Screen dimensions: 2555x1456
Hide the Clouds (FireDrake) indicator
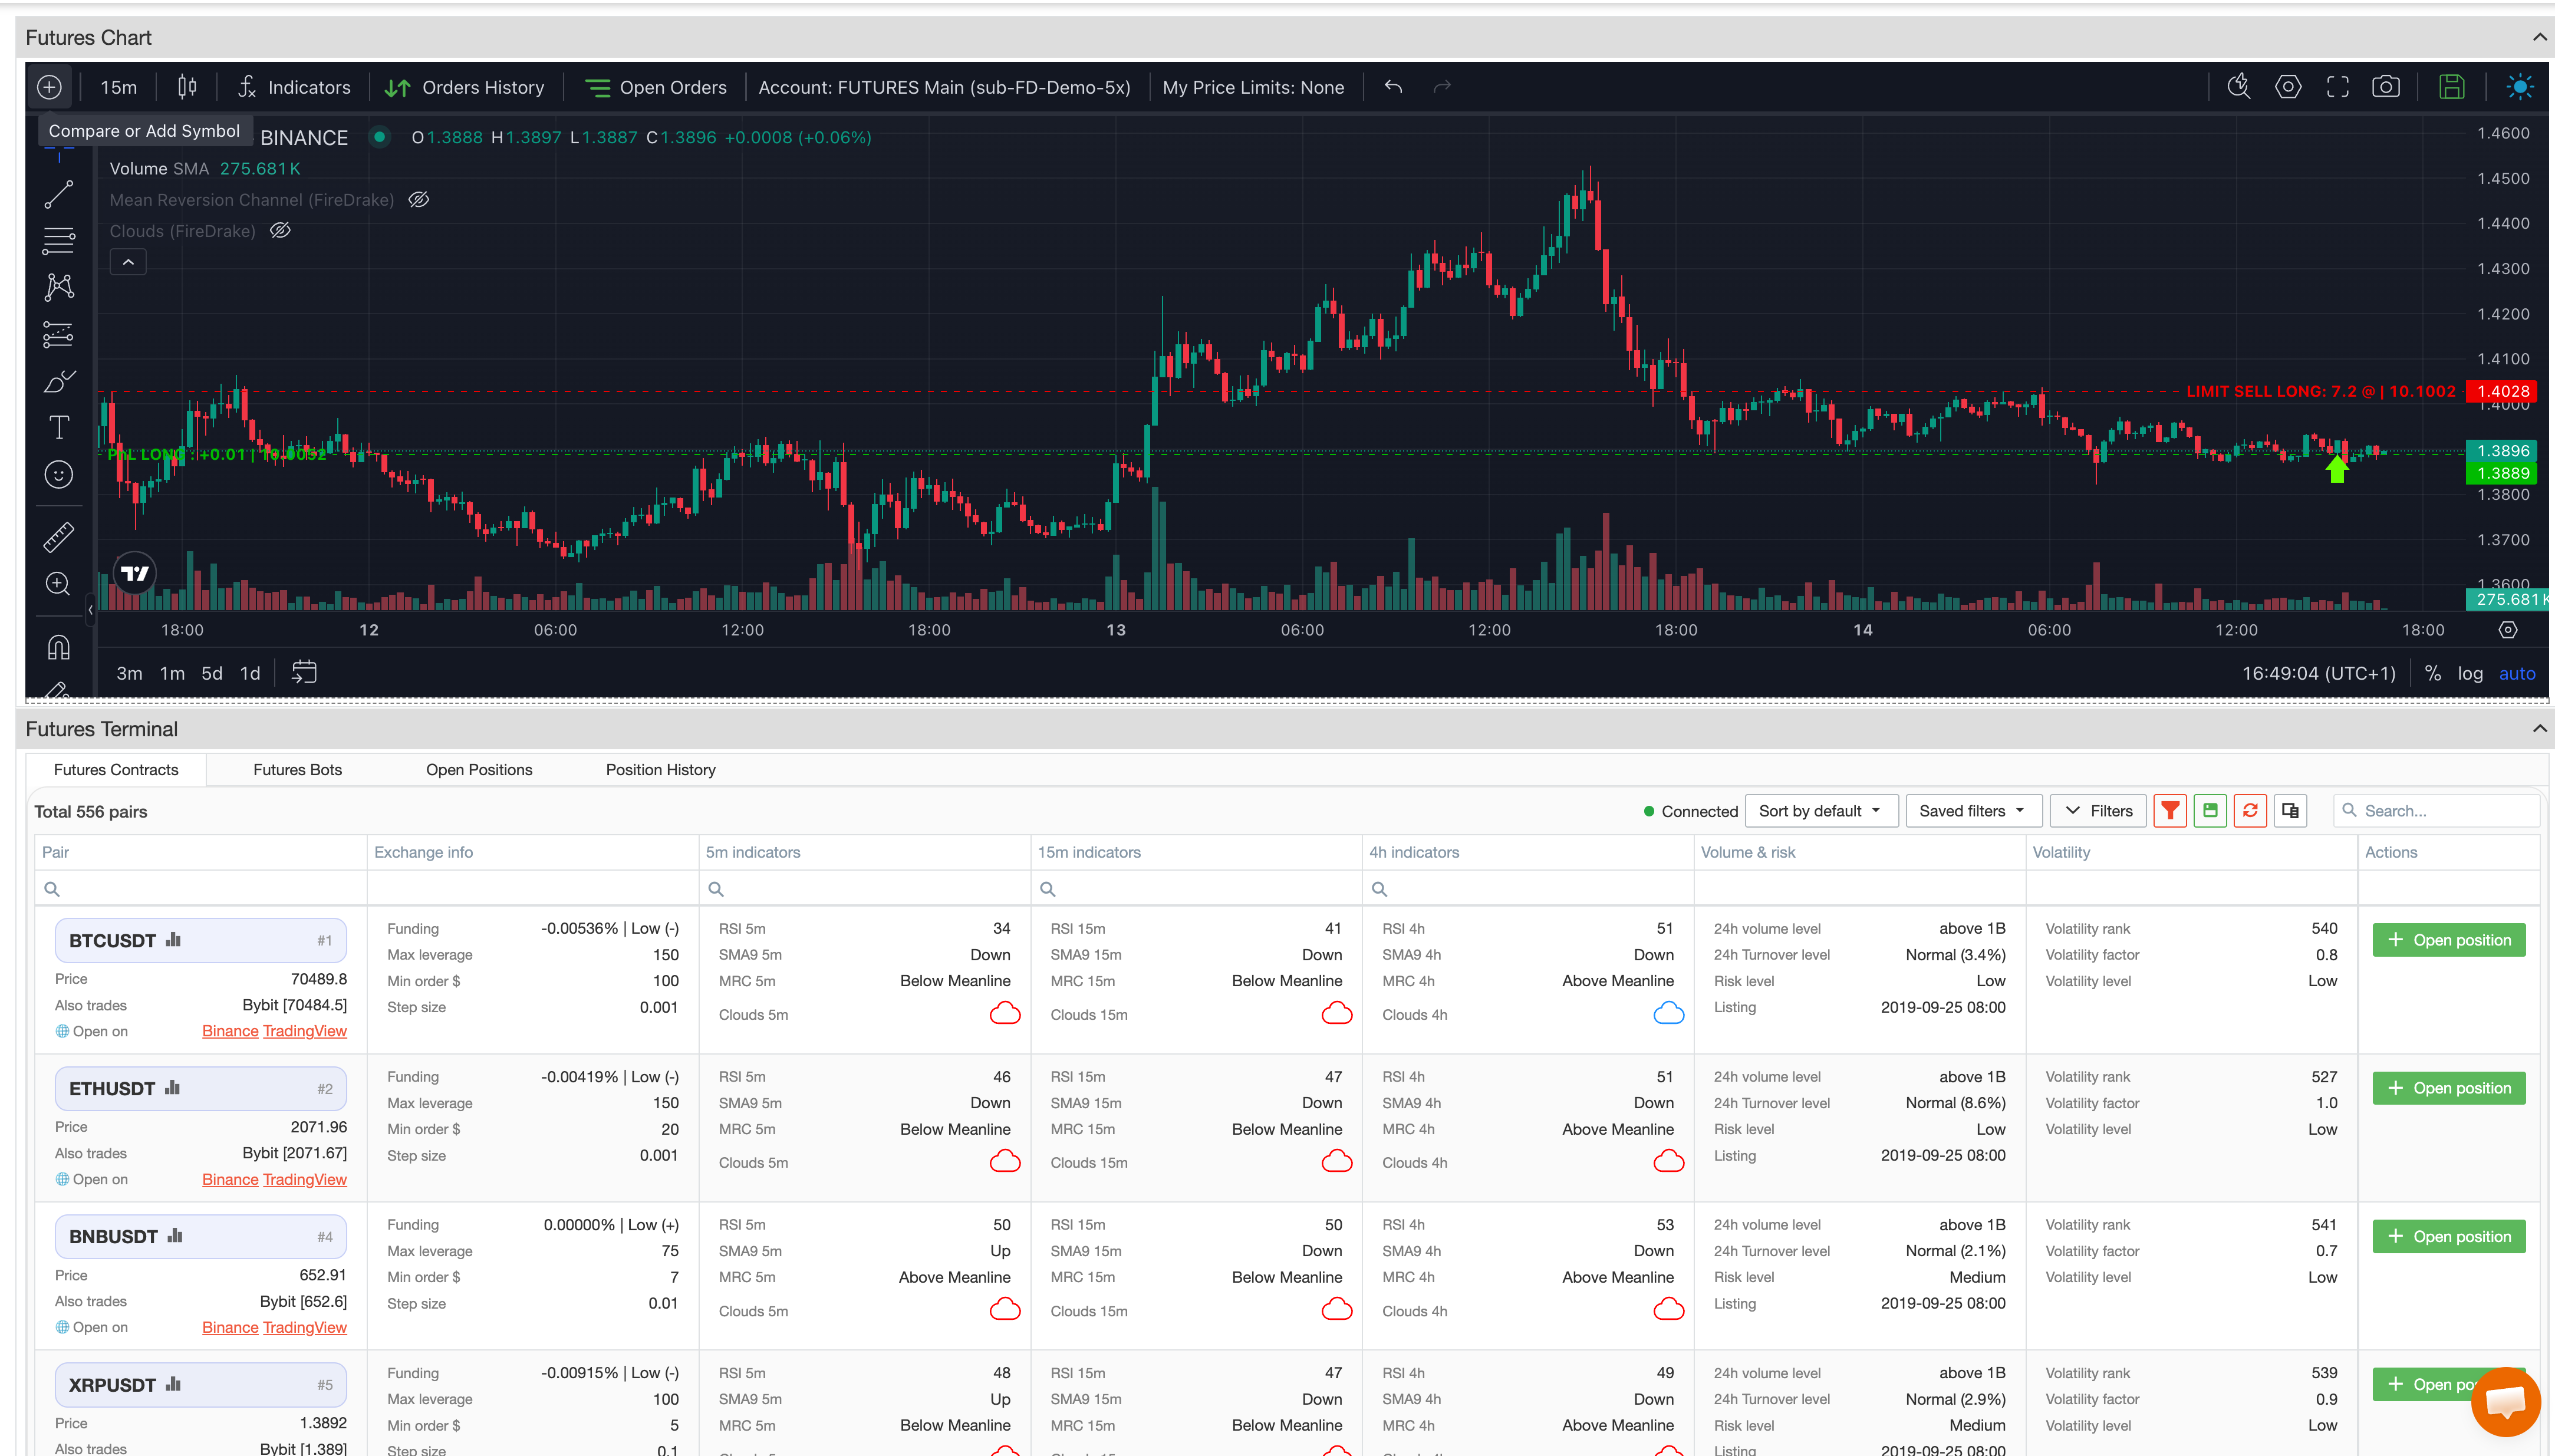click(x=279, y=231)
